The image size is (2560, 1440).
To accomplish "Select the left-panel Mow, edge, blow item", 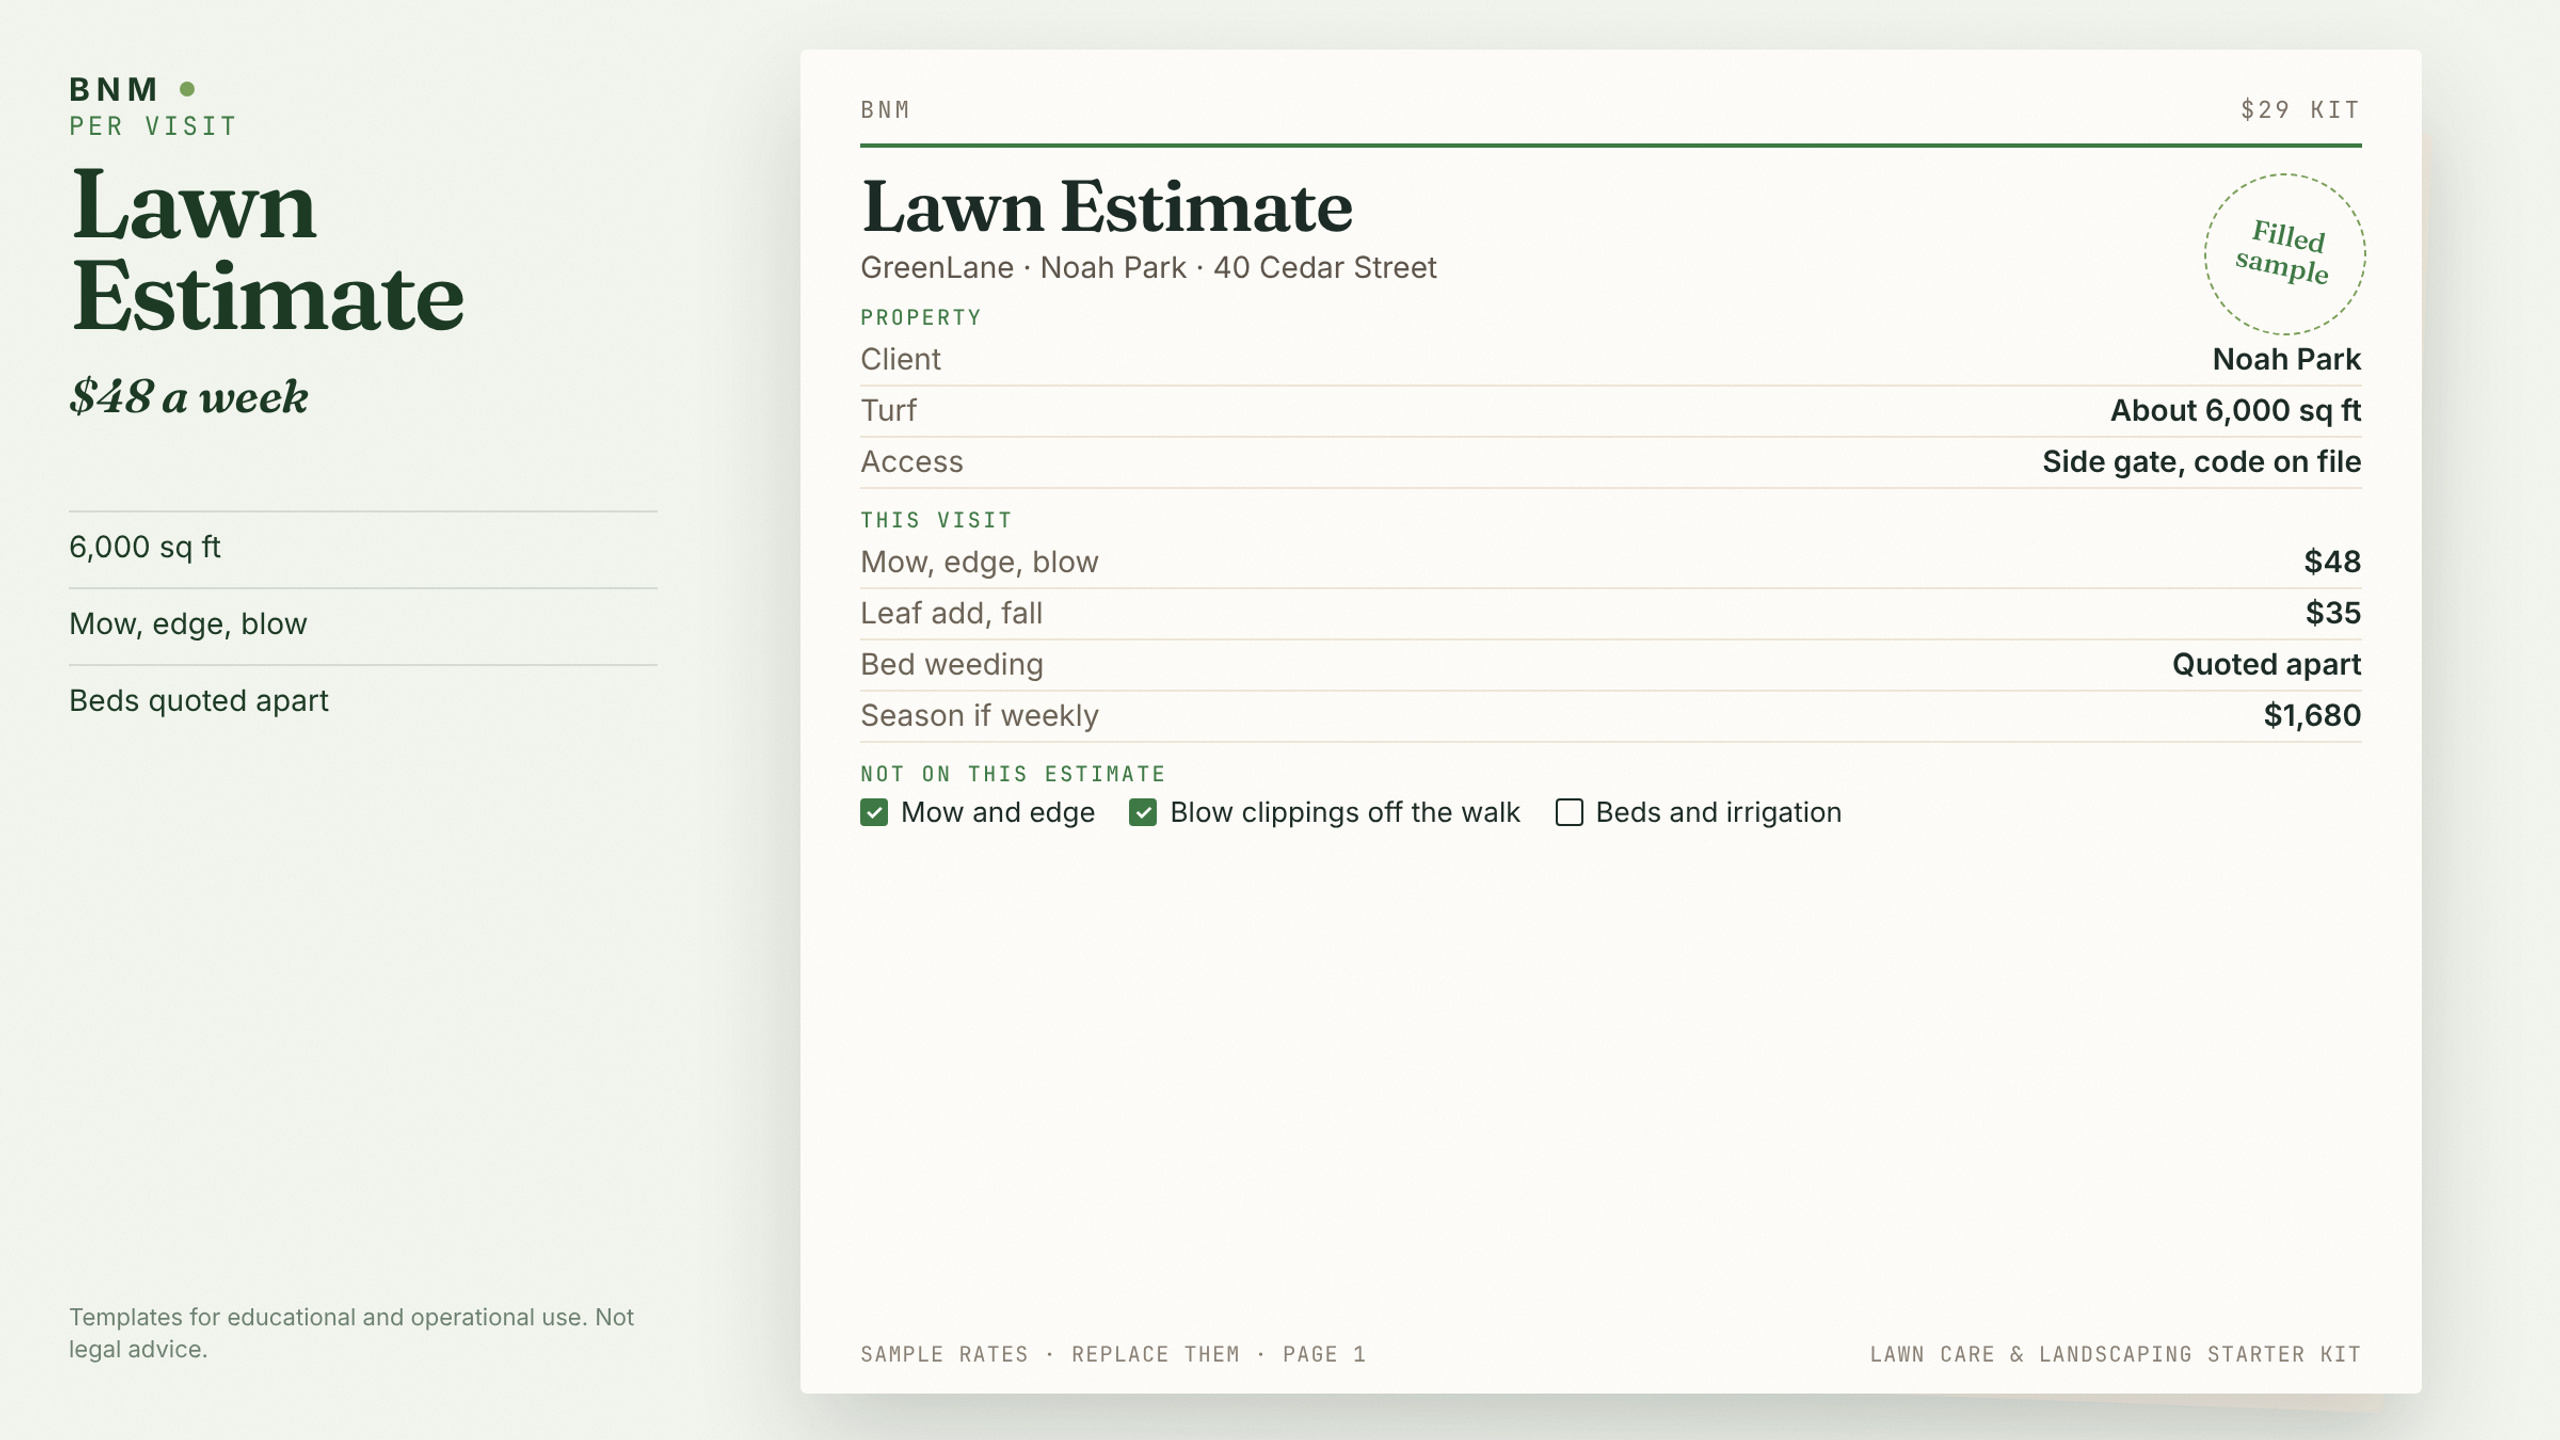I will (x=188, y=624).
